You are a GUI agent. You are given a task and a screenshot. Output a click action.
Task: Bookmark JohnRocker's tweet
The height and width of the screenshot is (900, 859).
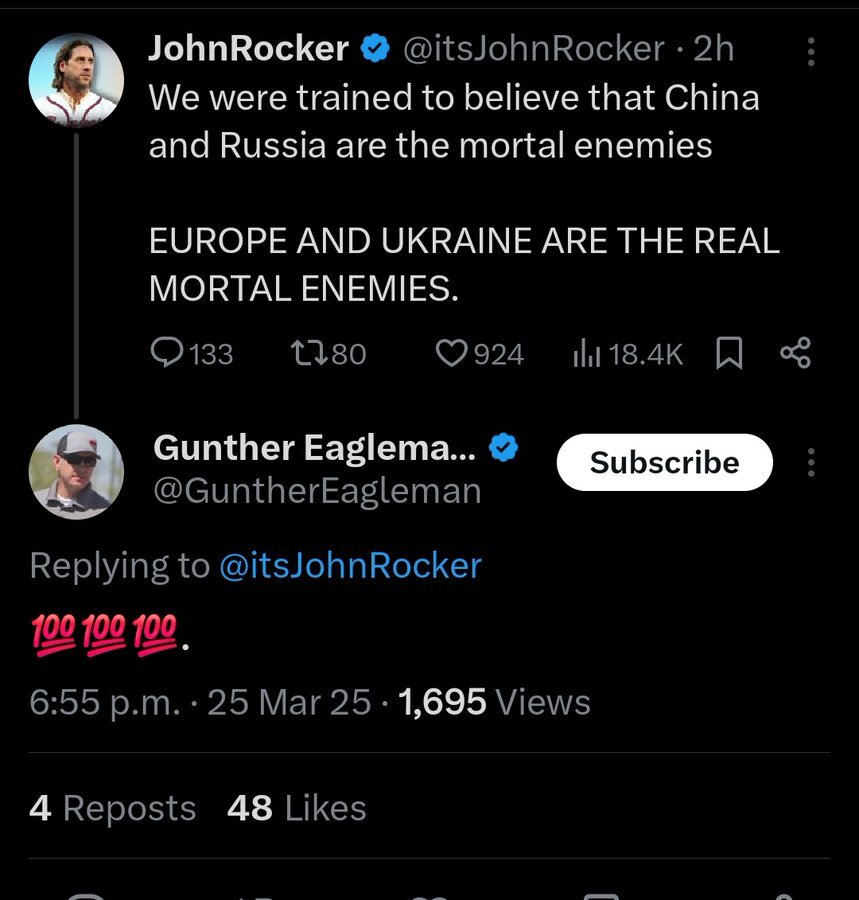pyautogui.click(x=730, y=352)
